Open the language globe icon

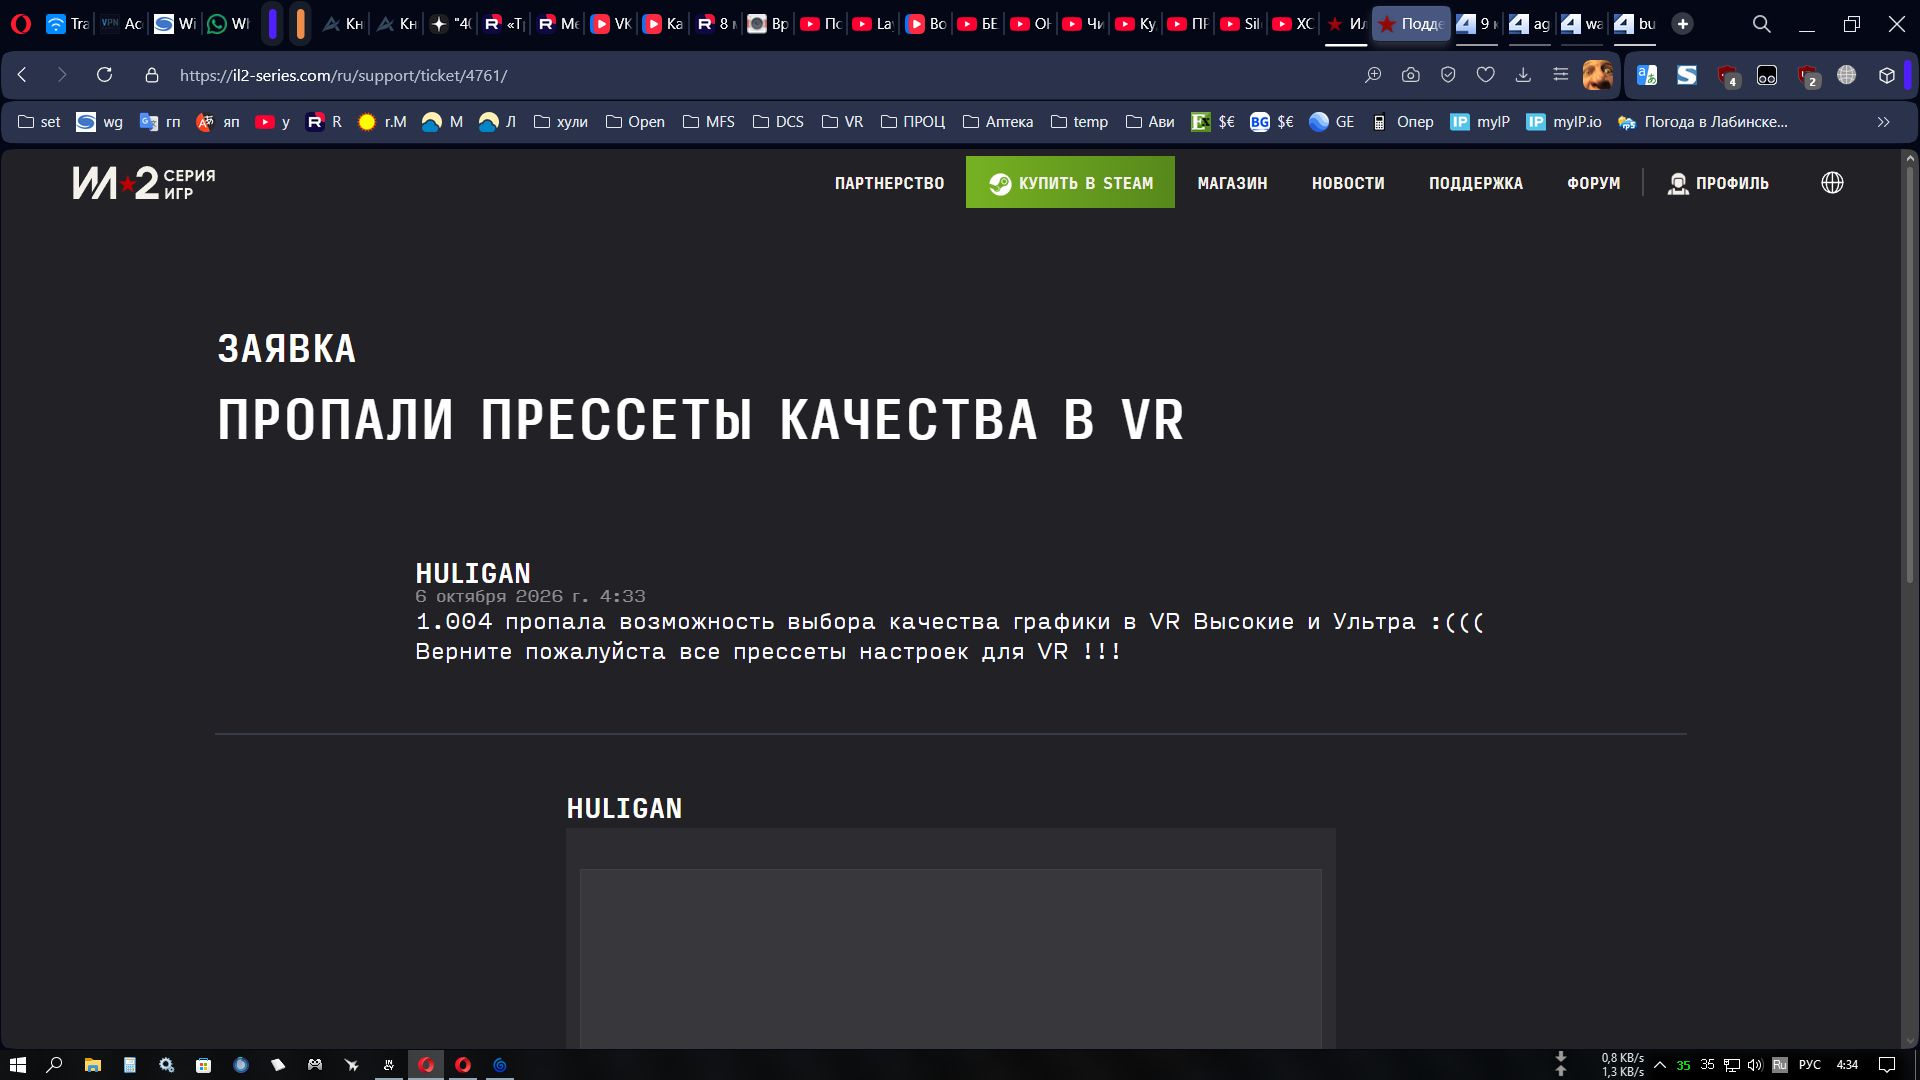pos(1832,183)
